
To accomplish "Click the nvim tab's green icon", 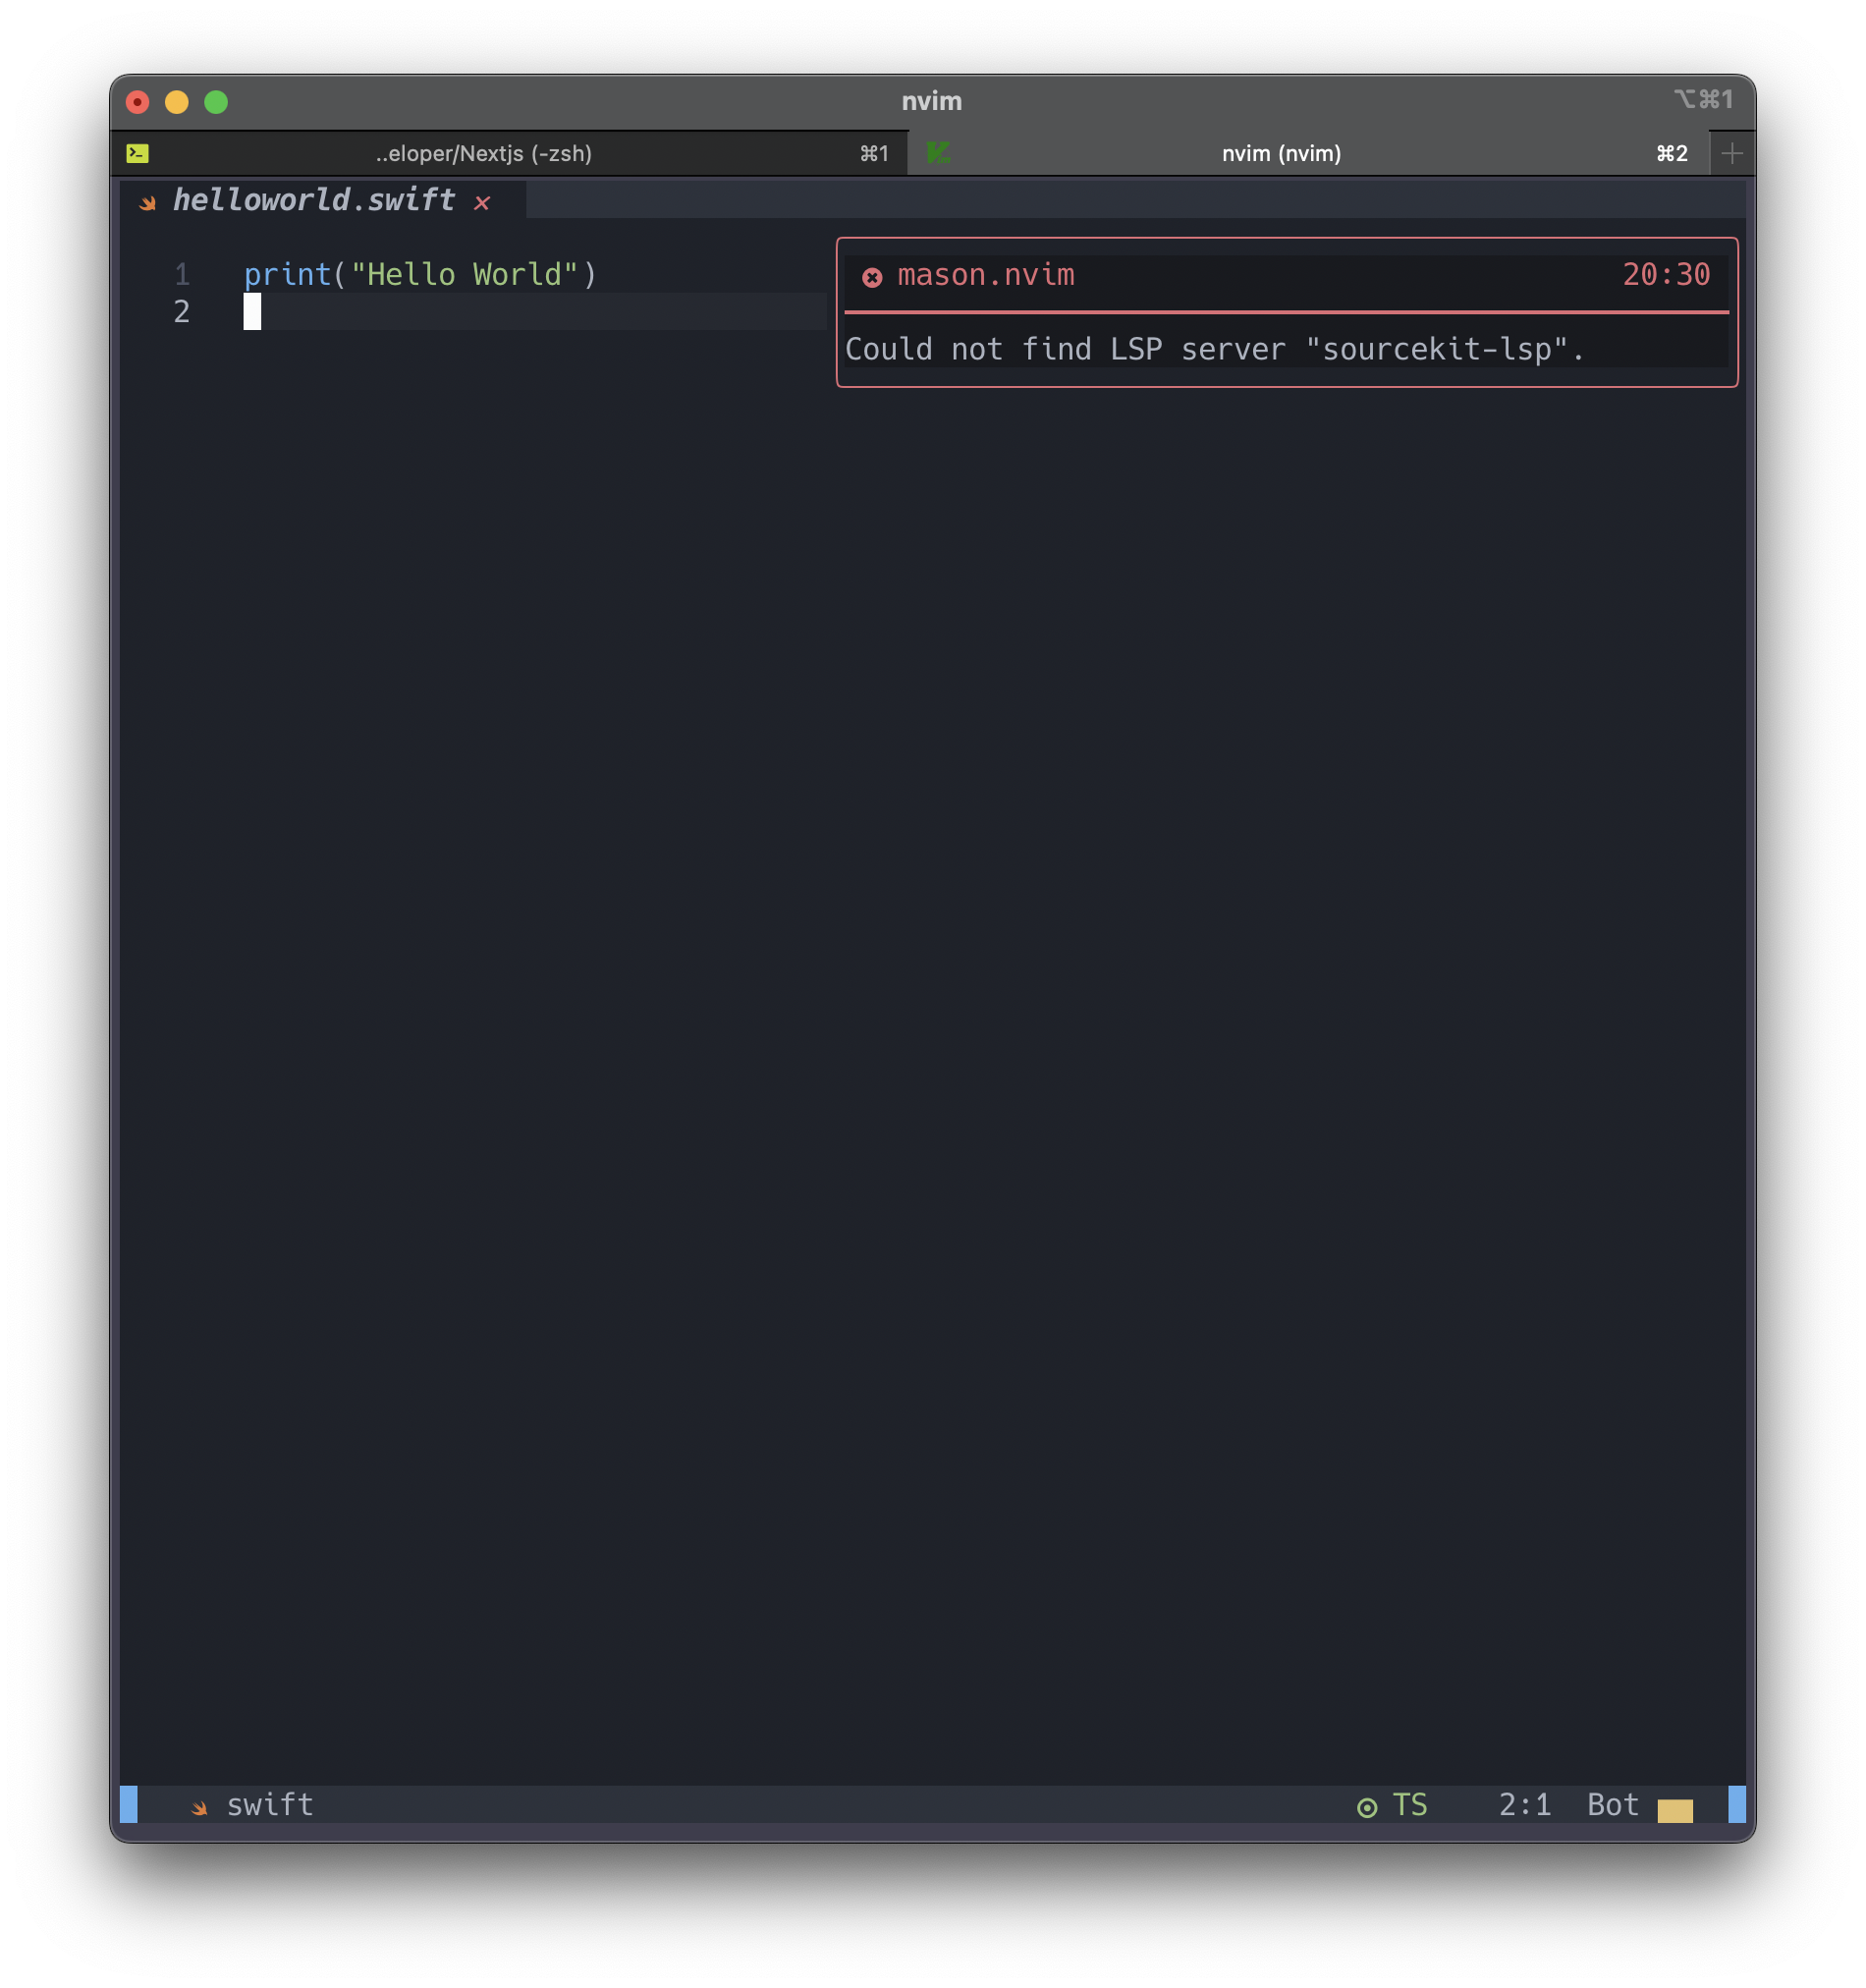I will tap(938, 153).
